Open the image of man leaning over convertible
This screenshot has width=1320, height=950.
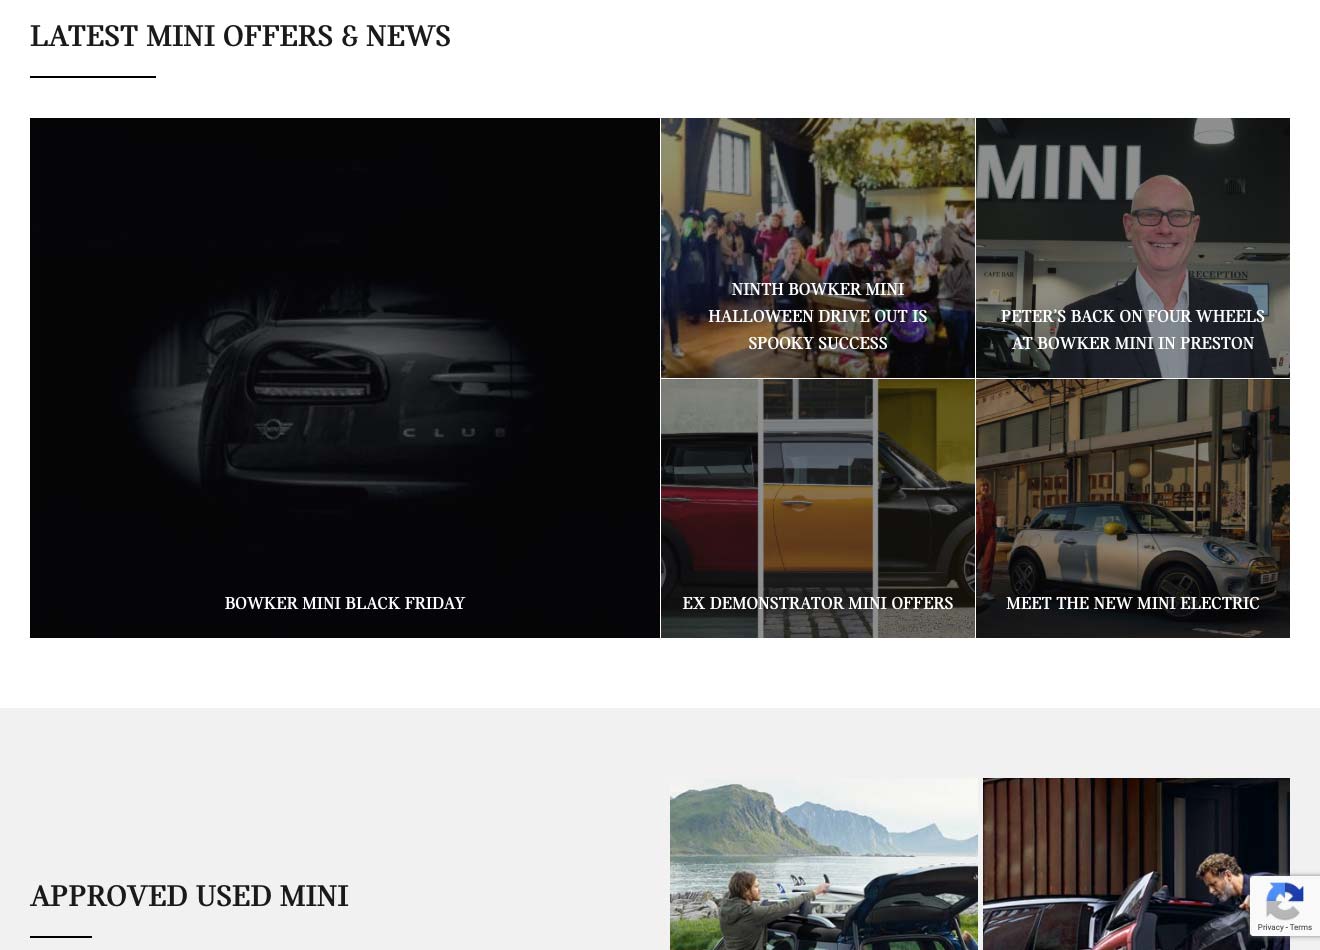(1136, 864)
